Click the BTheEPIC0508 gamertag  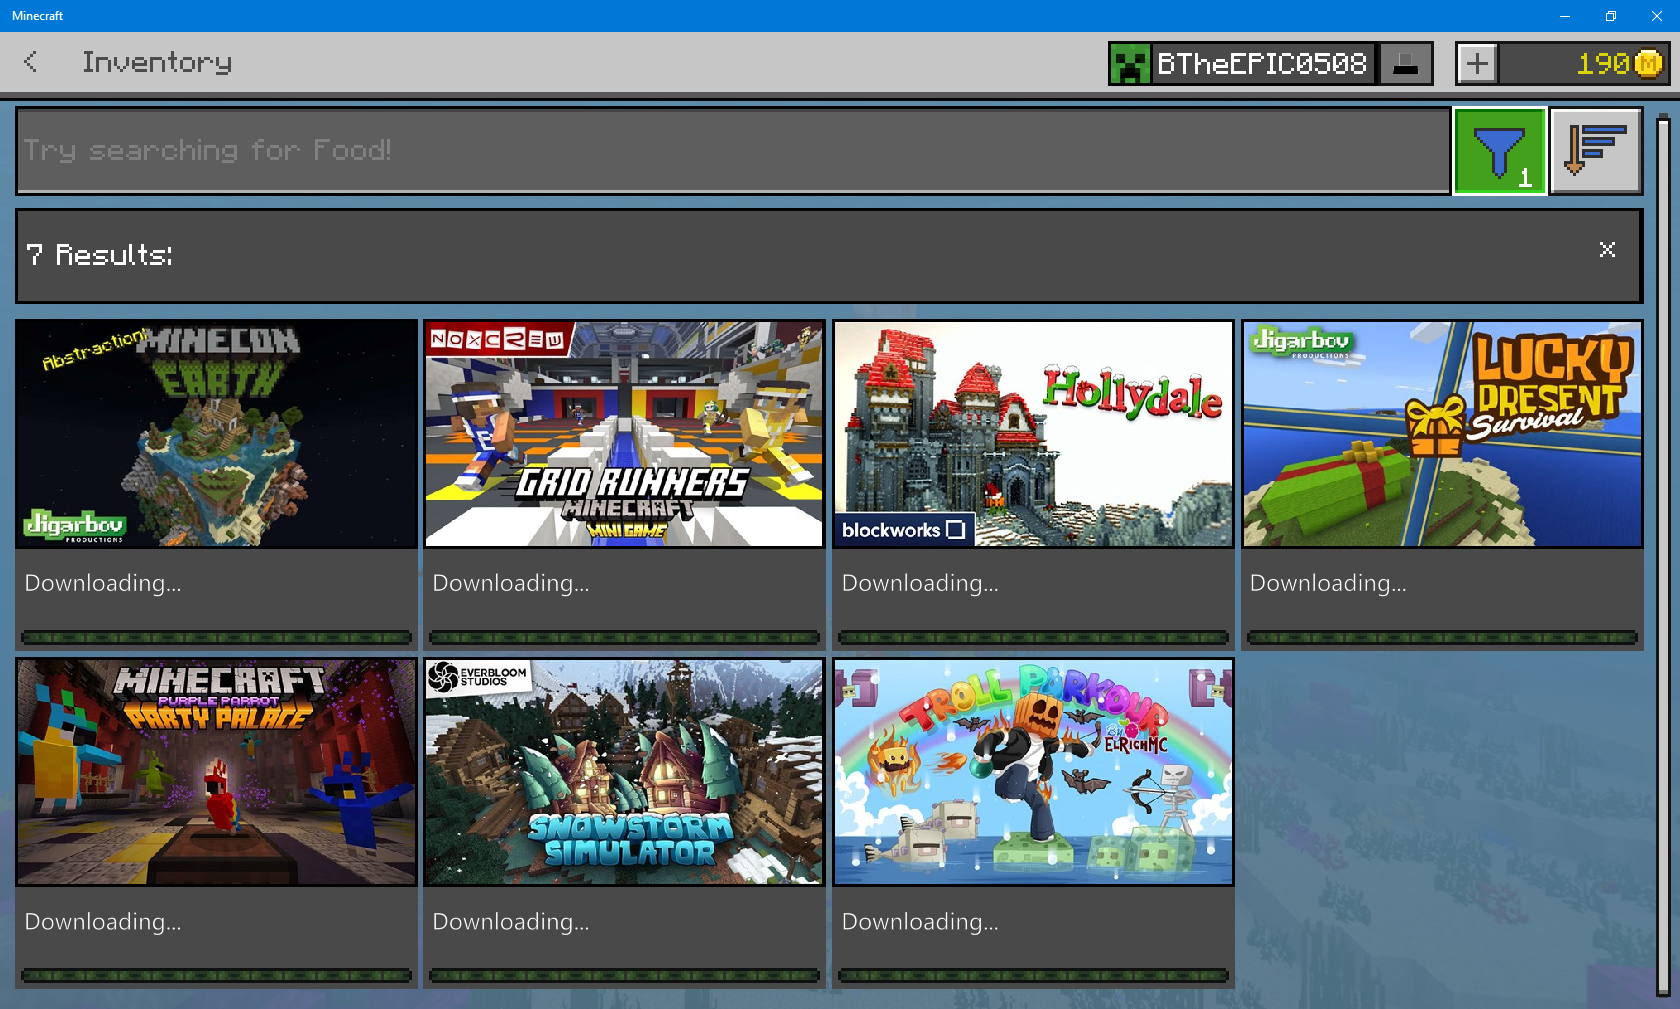click(1262, 64)
